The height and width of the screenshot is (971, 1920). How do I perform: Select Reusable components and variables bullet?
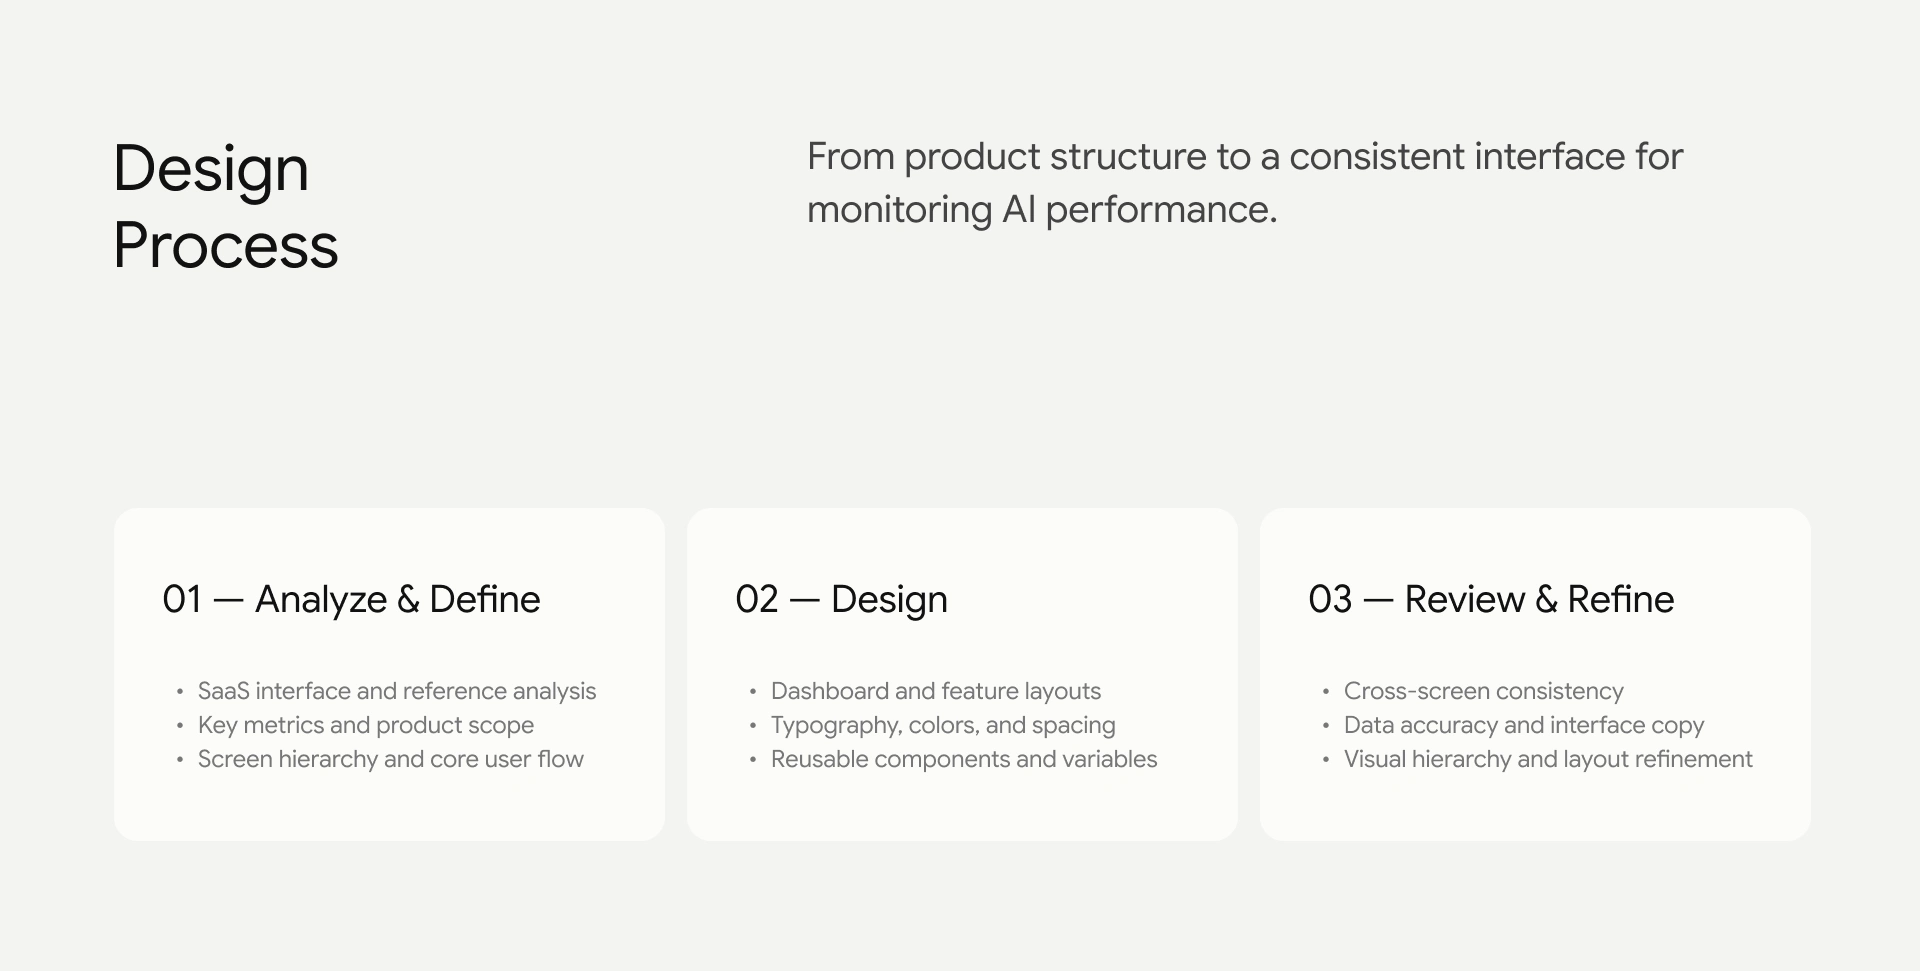point(964,759)
